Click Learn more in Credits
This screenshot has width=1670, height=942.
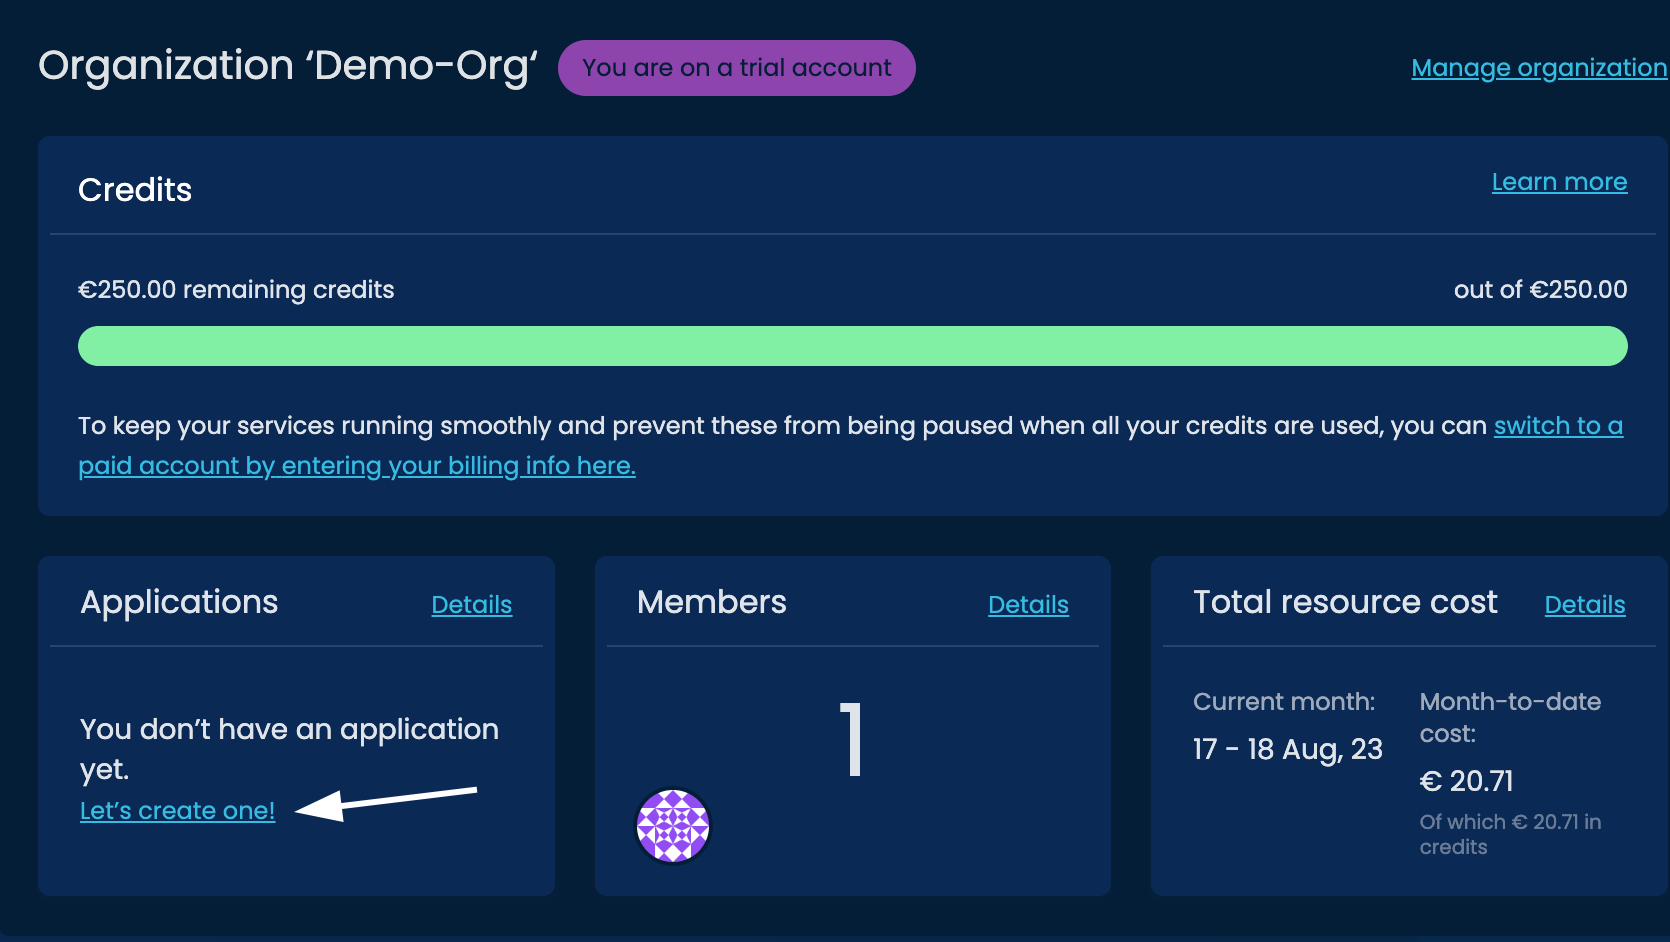coord(1559,182)
